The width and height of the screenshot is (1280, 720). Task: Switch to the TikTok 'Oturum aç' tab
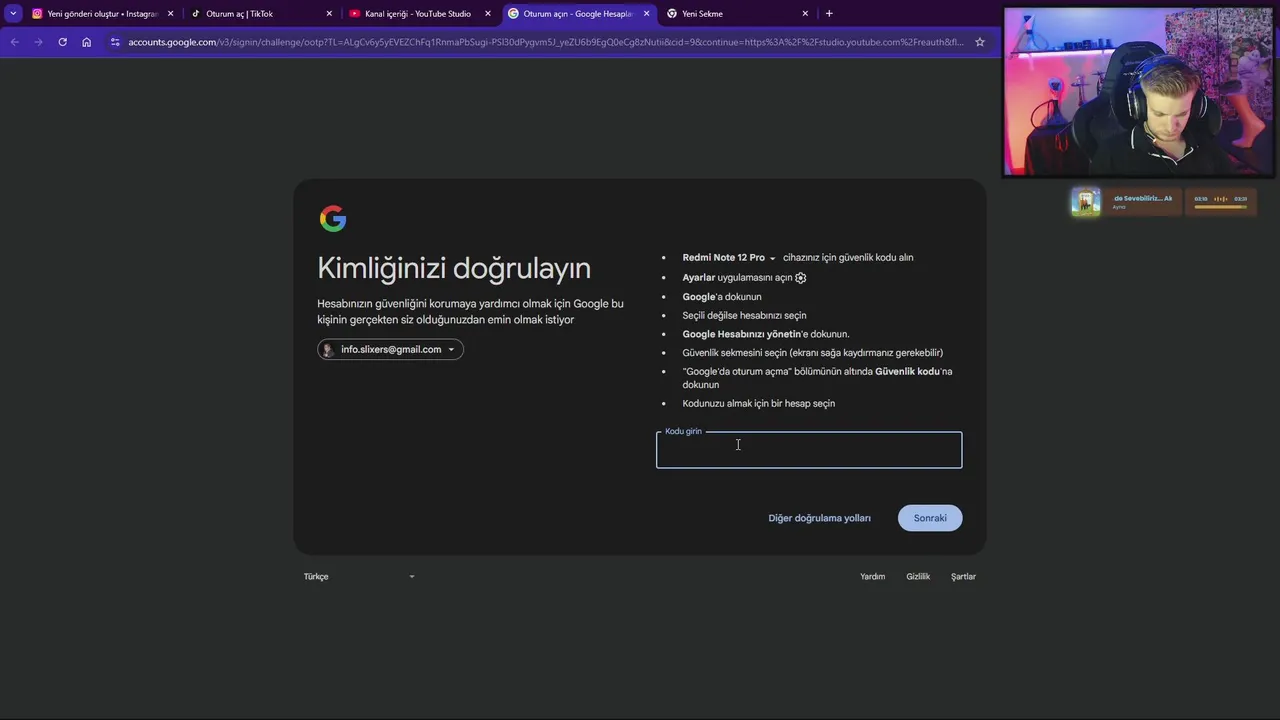260,14
